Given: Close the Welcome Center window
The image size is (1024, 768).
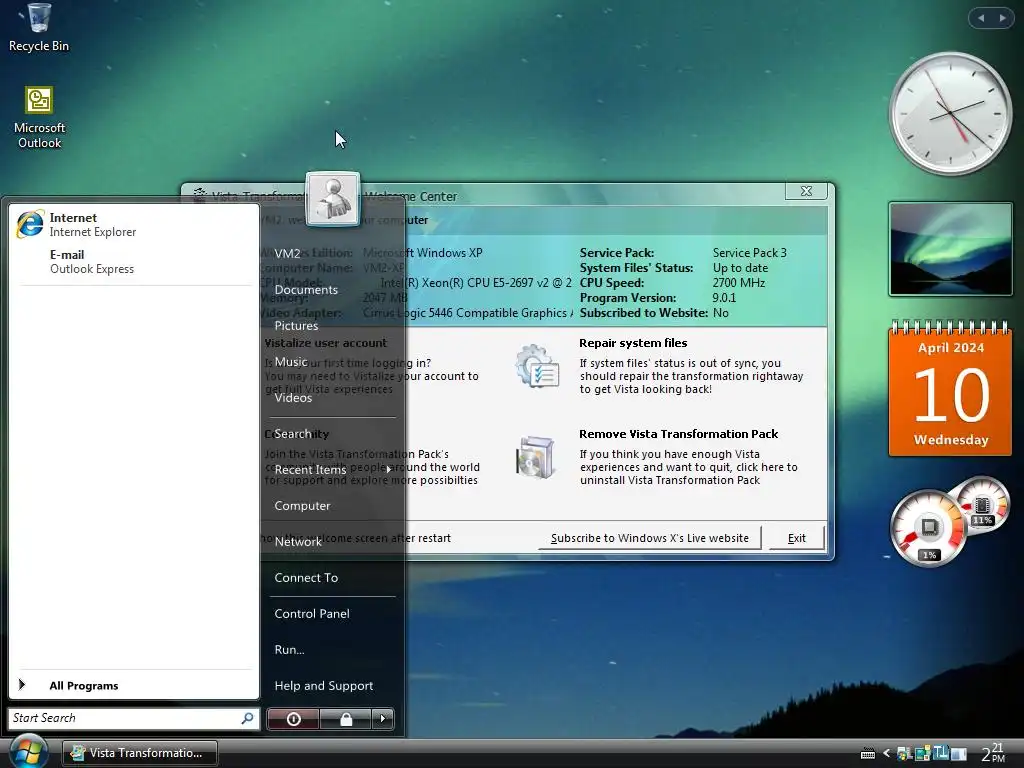Looking at the screenshot, I should pos(807,191).
